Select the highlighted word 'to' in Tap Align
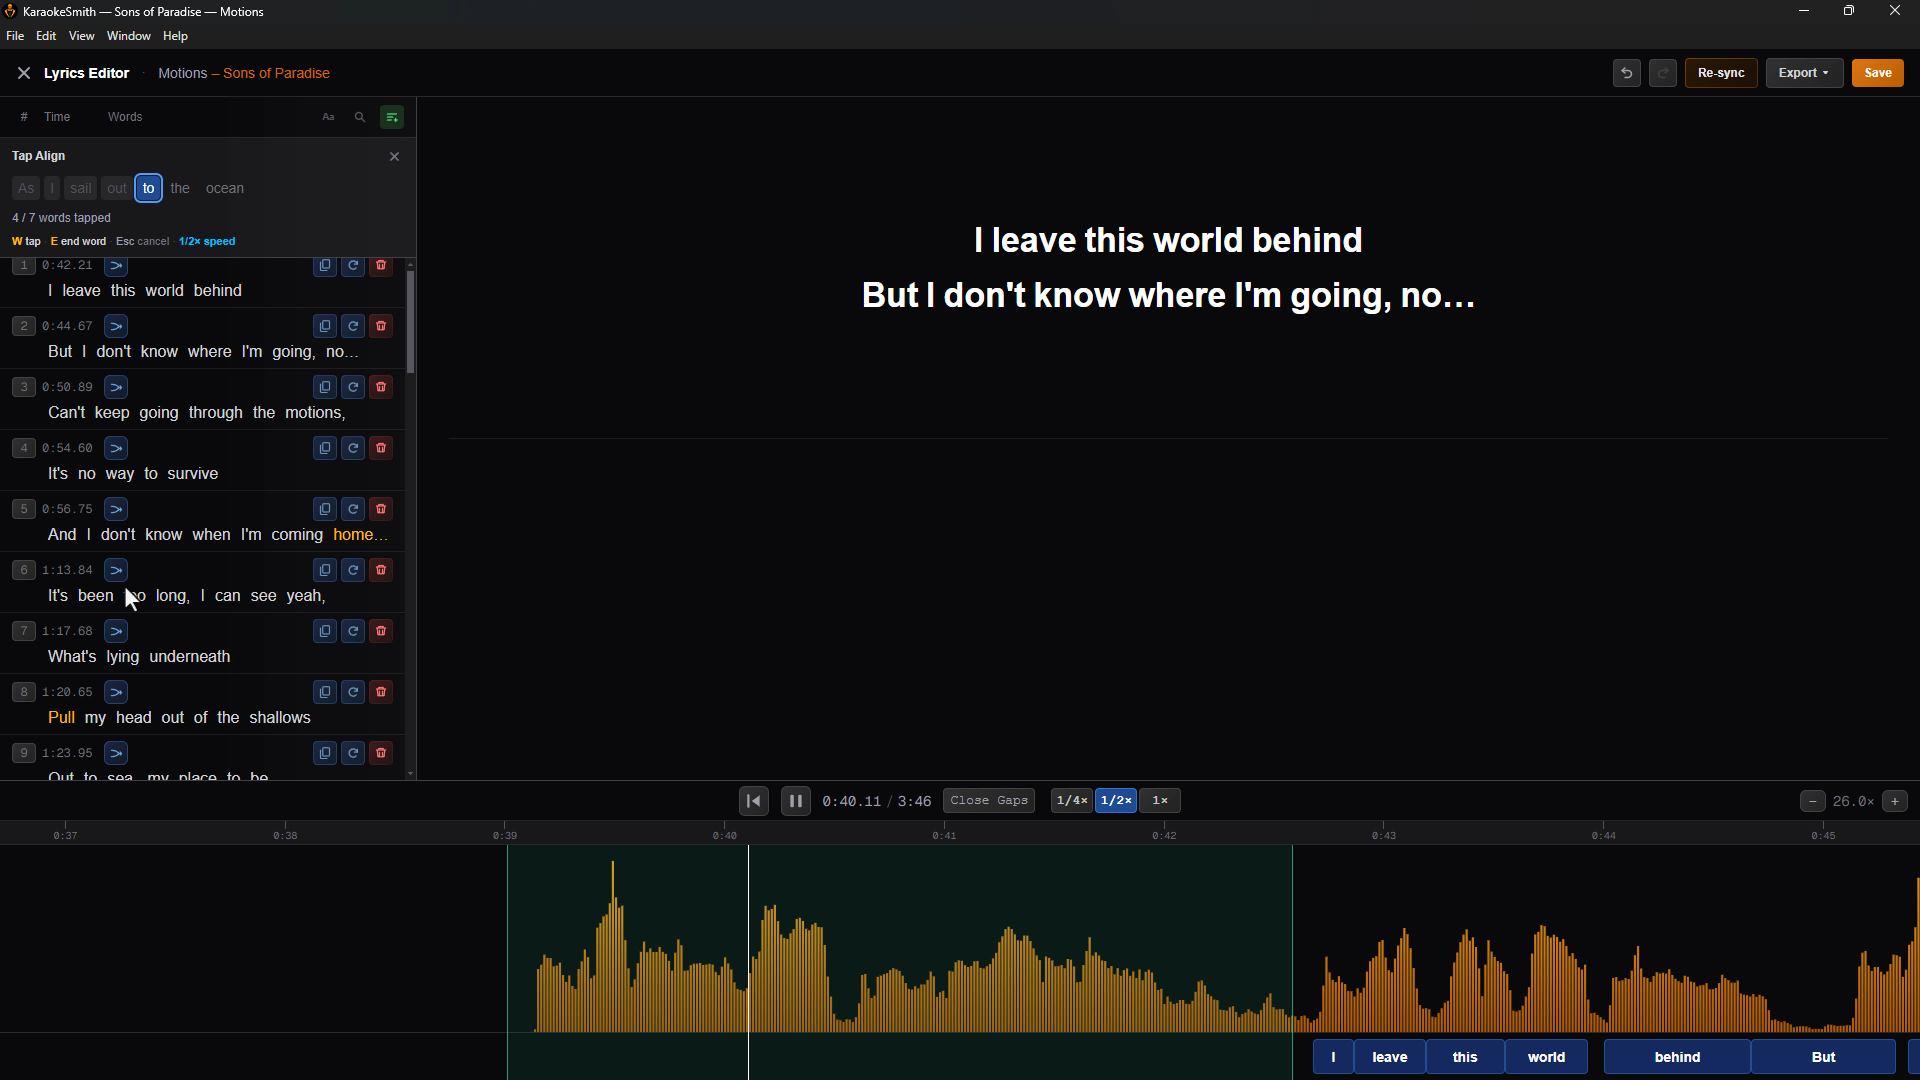1920x1080 pixels. (x=148, y=188)
